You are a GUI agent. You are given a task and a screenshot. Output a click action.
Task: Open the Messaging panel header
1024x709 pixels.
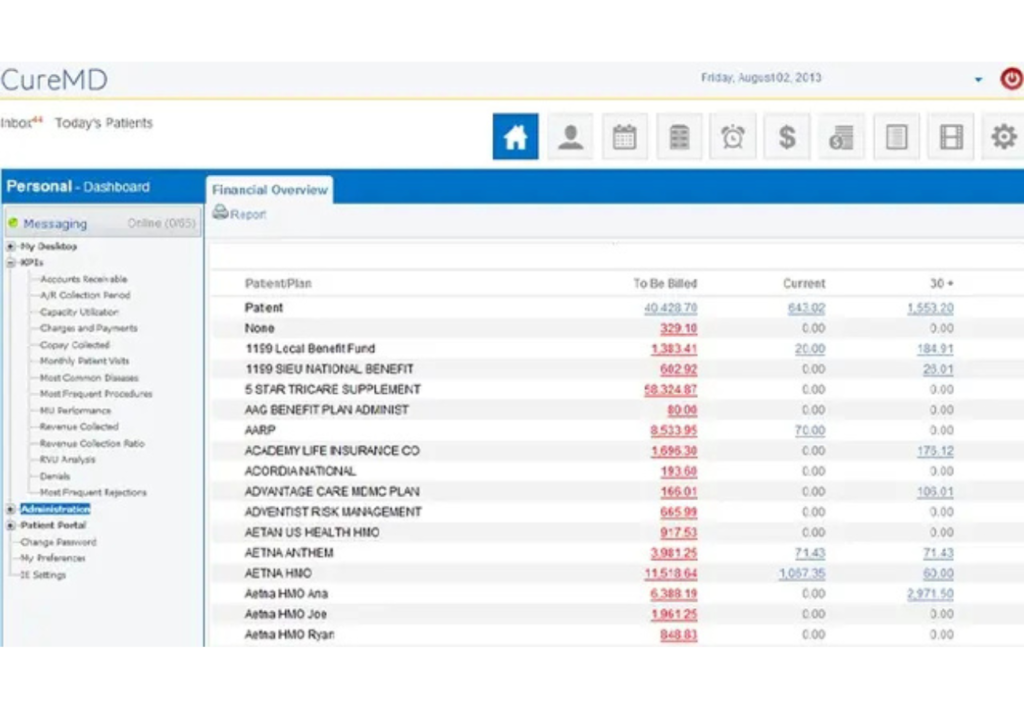[103, 223]
